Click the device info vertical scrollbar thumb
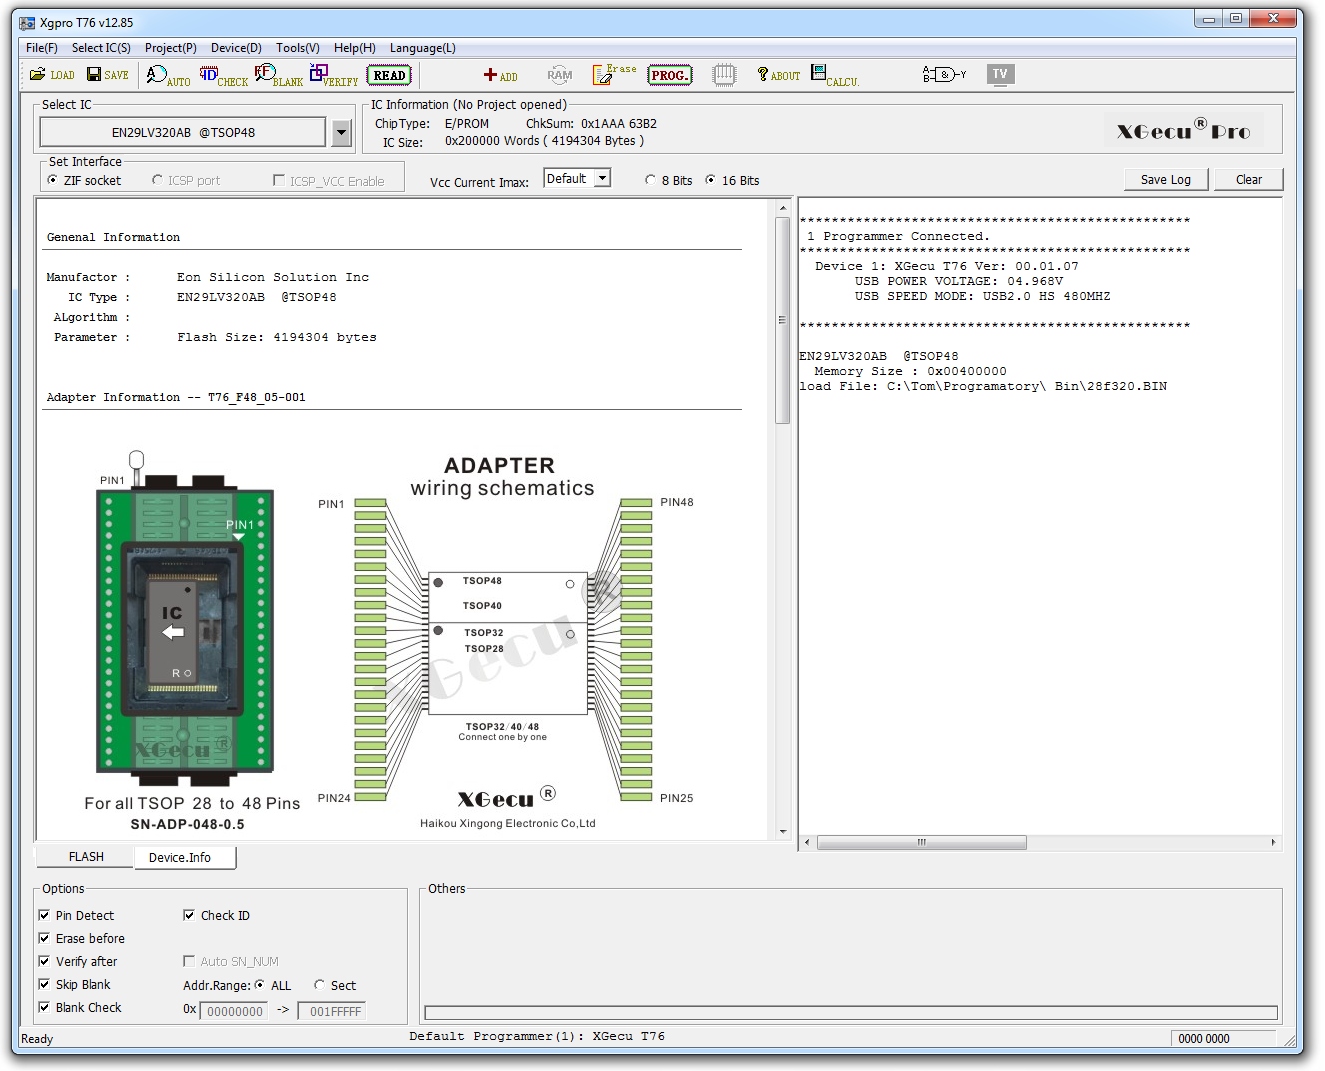Viewport: 1325px width, 1071px height. click(x=782, y=320)
